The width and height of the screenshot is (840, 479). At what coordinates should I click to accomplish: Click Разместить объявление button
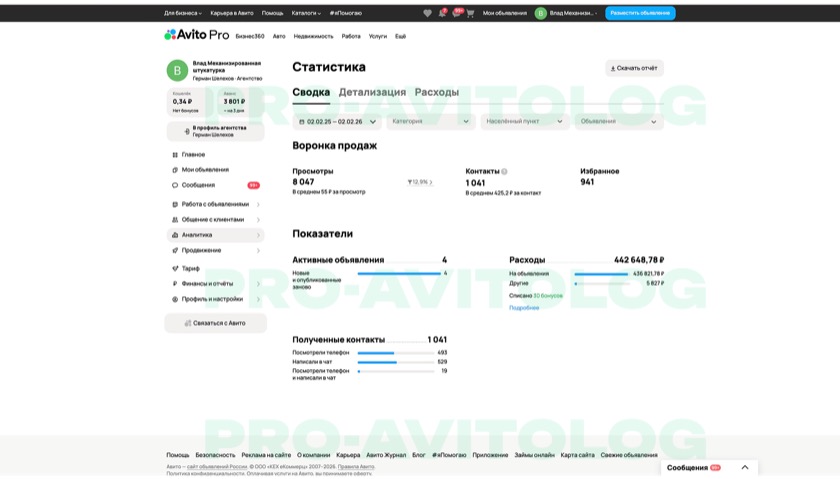point(640,13)
